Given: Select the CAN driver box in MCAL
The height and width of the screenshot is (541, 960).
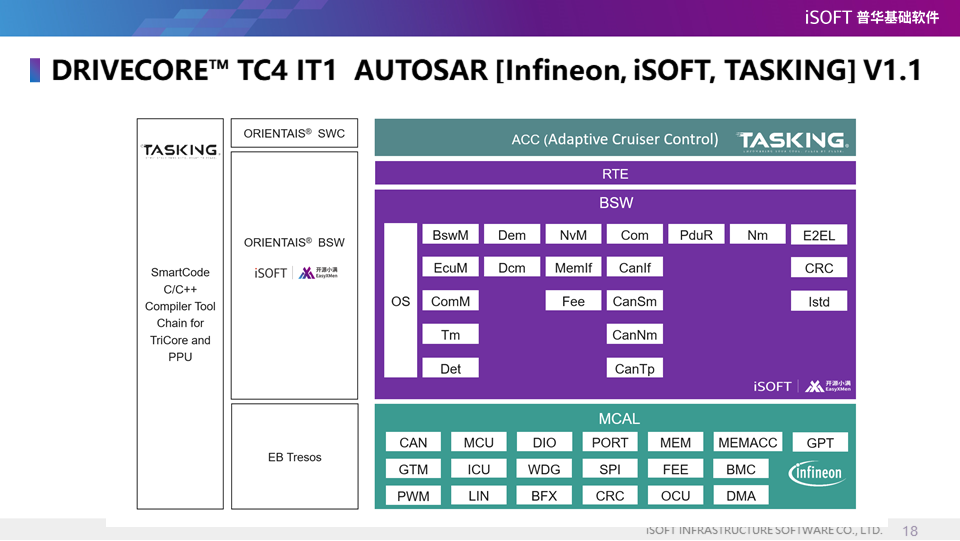Looking at the screenshot, I should pyautogui.click(x=413, y=442).
